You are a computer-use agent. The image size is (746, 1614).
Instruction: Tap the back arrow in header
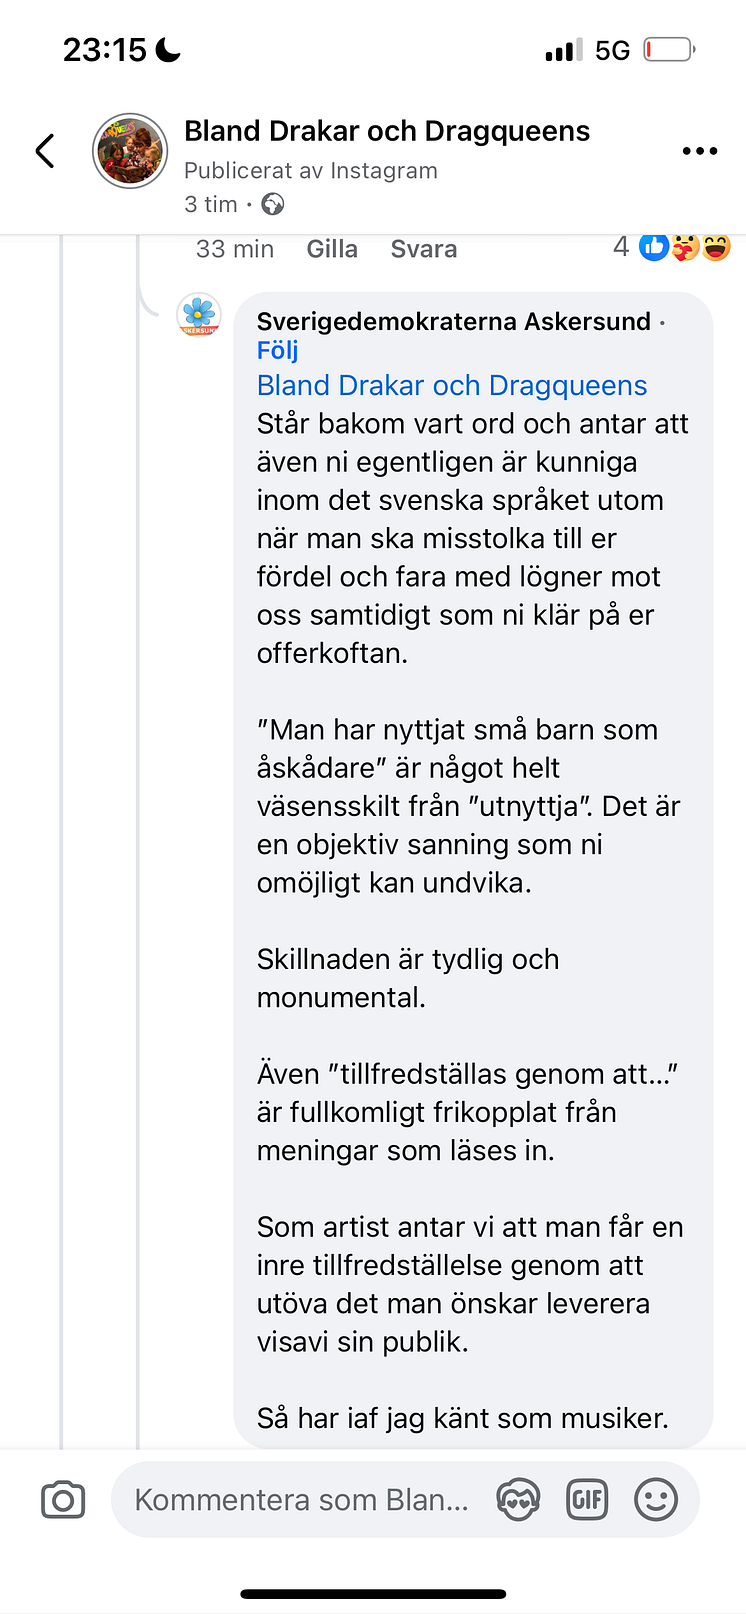(x=45, y=151)
